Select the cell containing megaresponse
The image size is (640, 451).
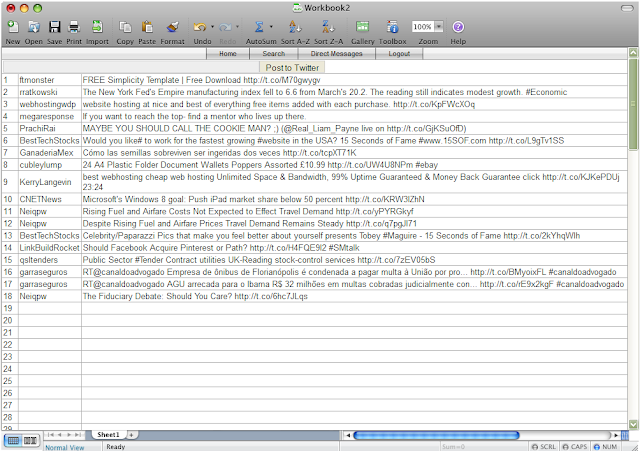click(x=50, y=117)
